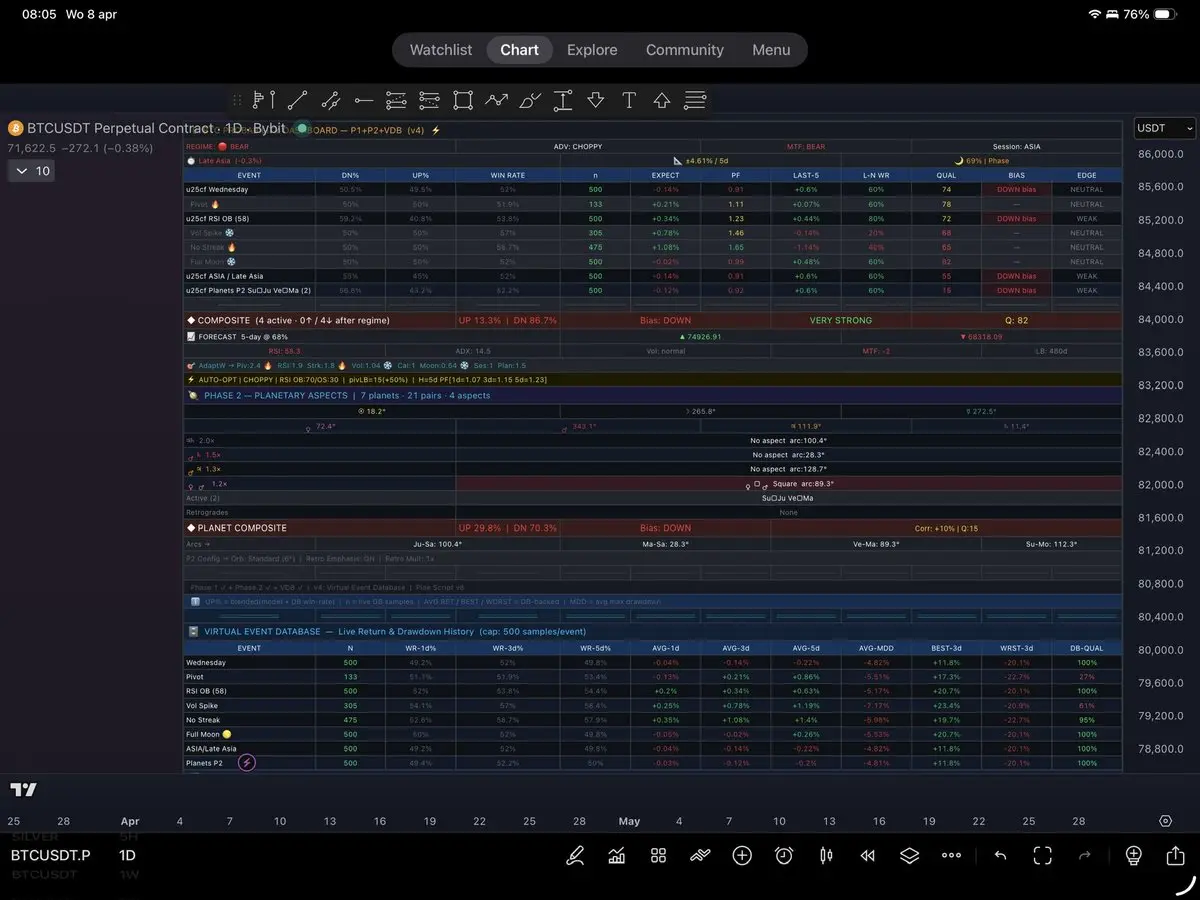The image size is (1200, 900).
Task: Select the Text annotation tool
Action: point(629,100)
